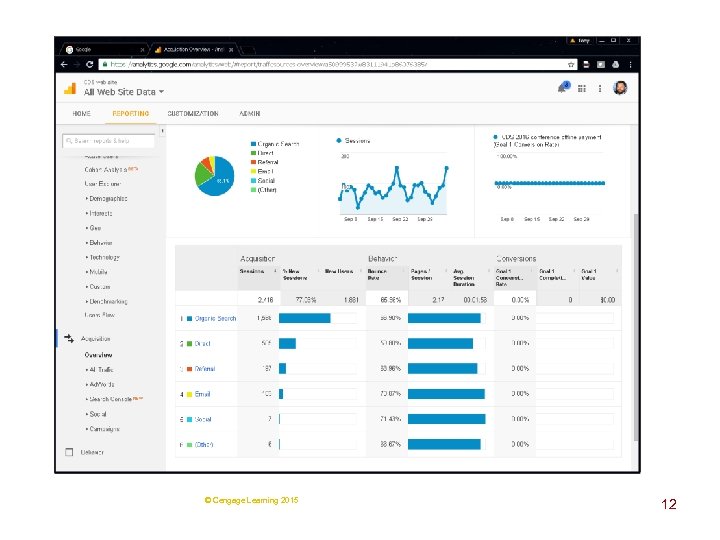Click the browser back arrow
This screenshot has height=540, width=720.
coord(64,65)
